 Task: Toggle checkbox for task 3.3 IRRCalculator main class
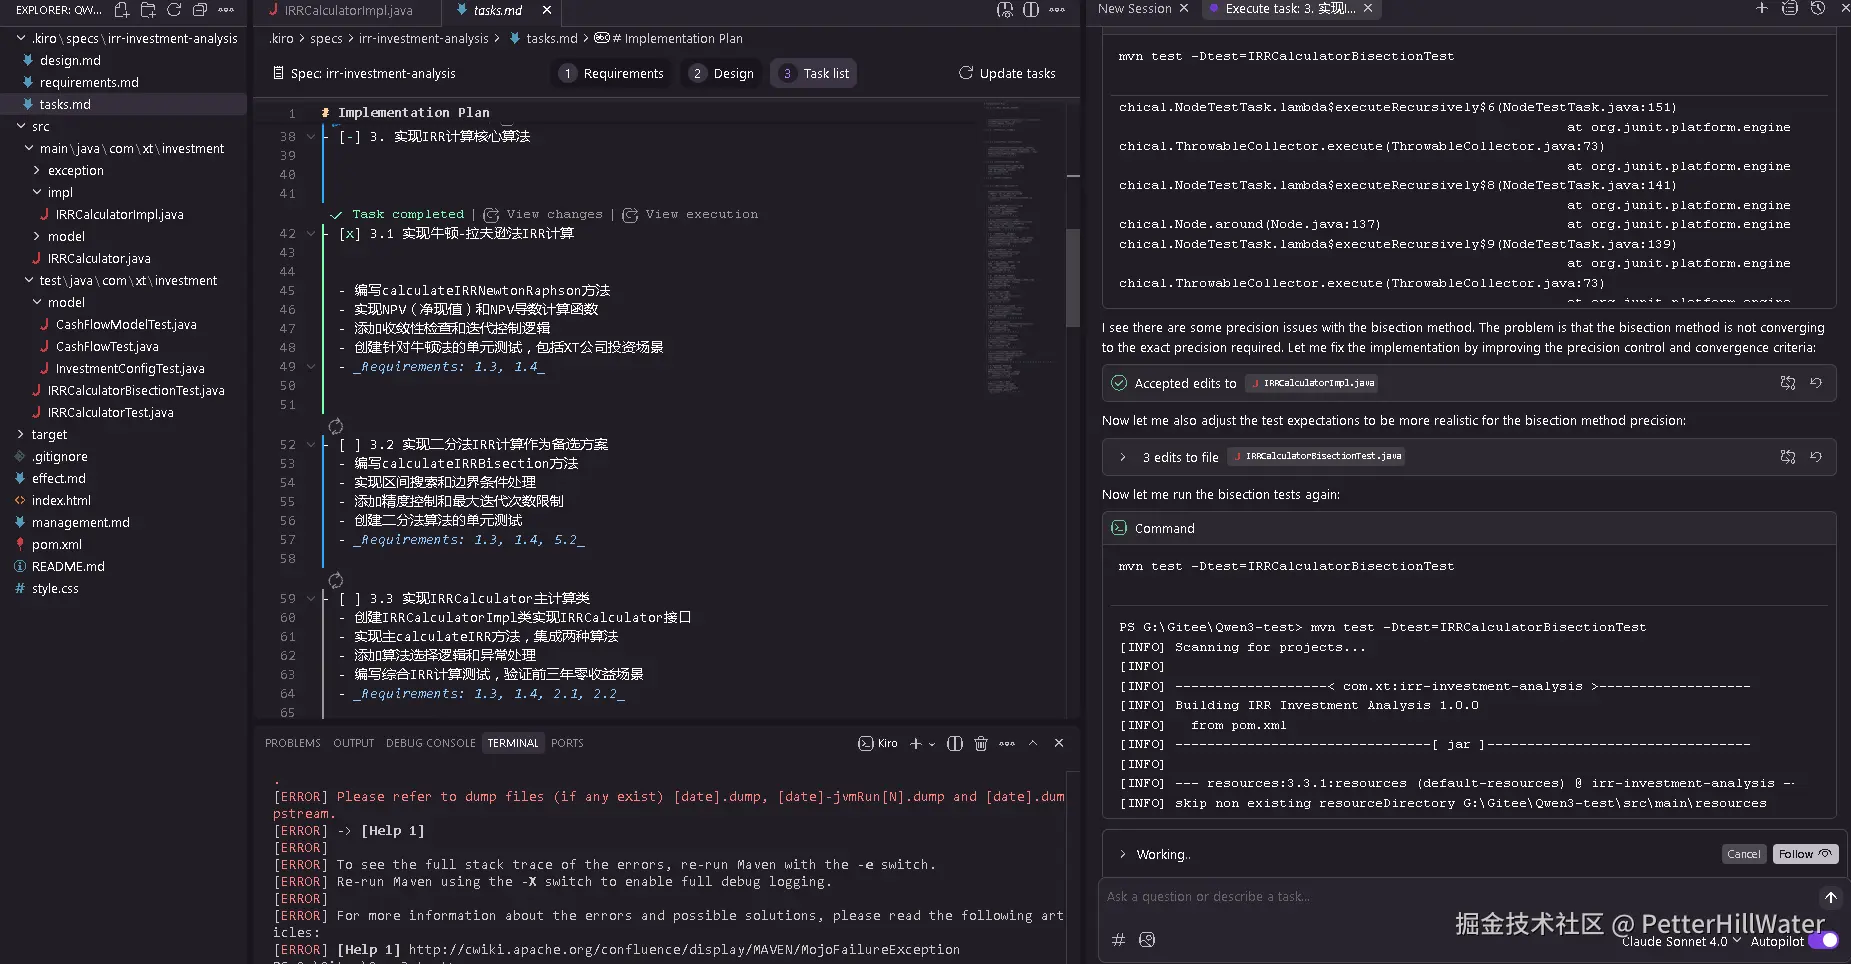[x=350, y=599]
